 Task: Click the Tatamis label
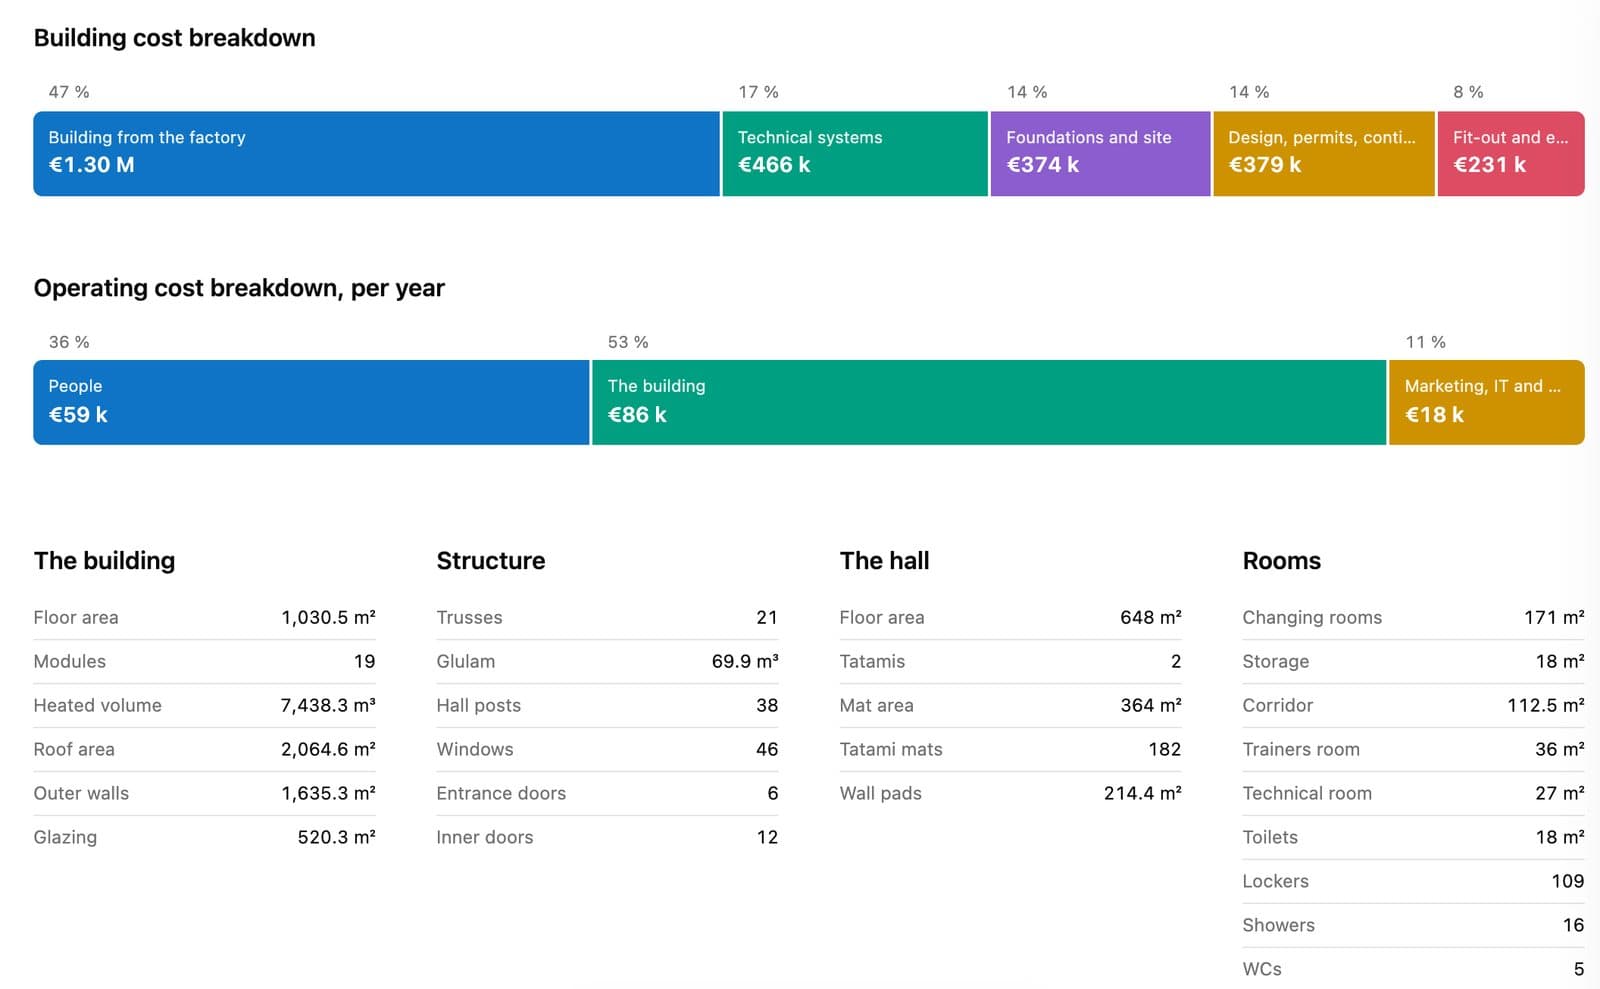872,661
